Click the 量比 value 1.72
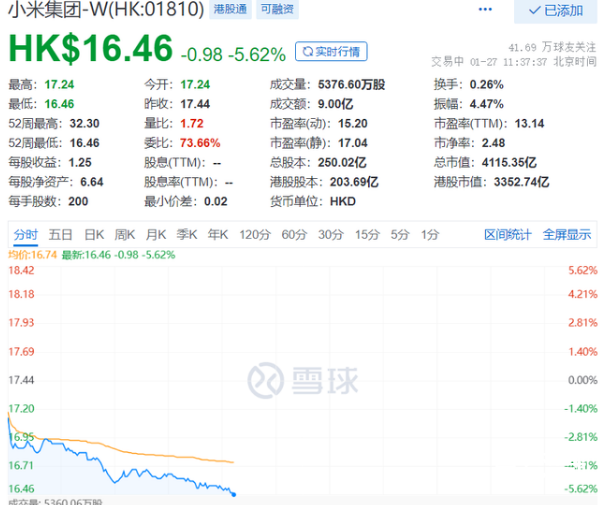This screenshot has width=610, height=505. click(x=192, y=123)
